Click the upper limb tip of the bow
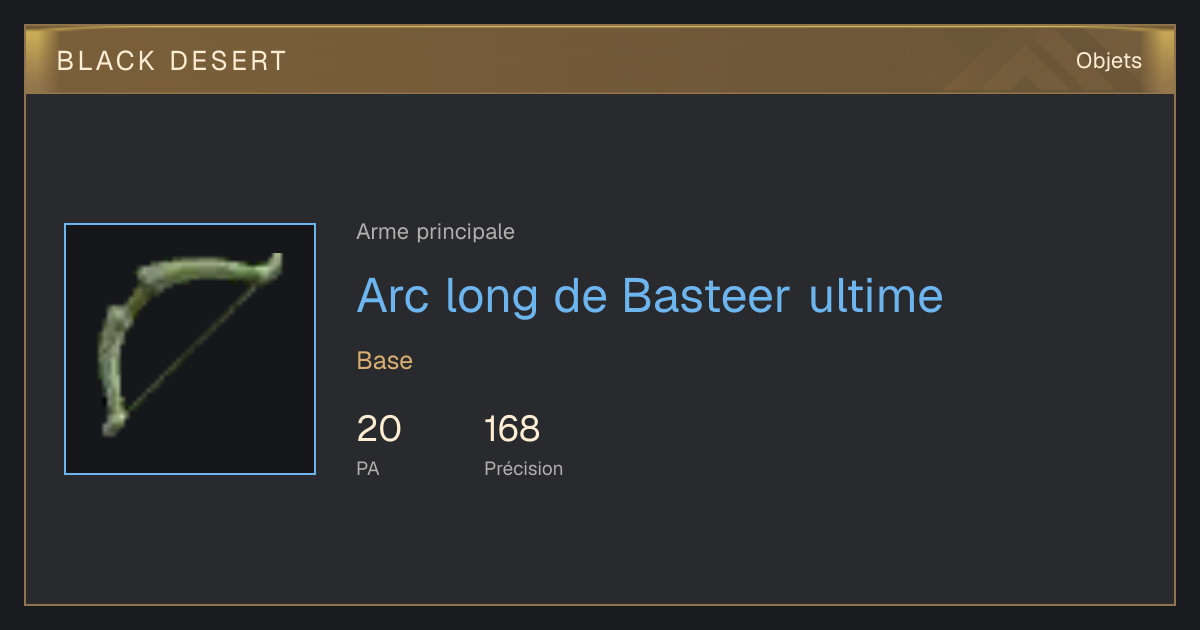The width and height of the screenshot is (1200, 630). pos(275,264)
